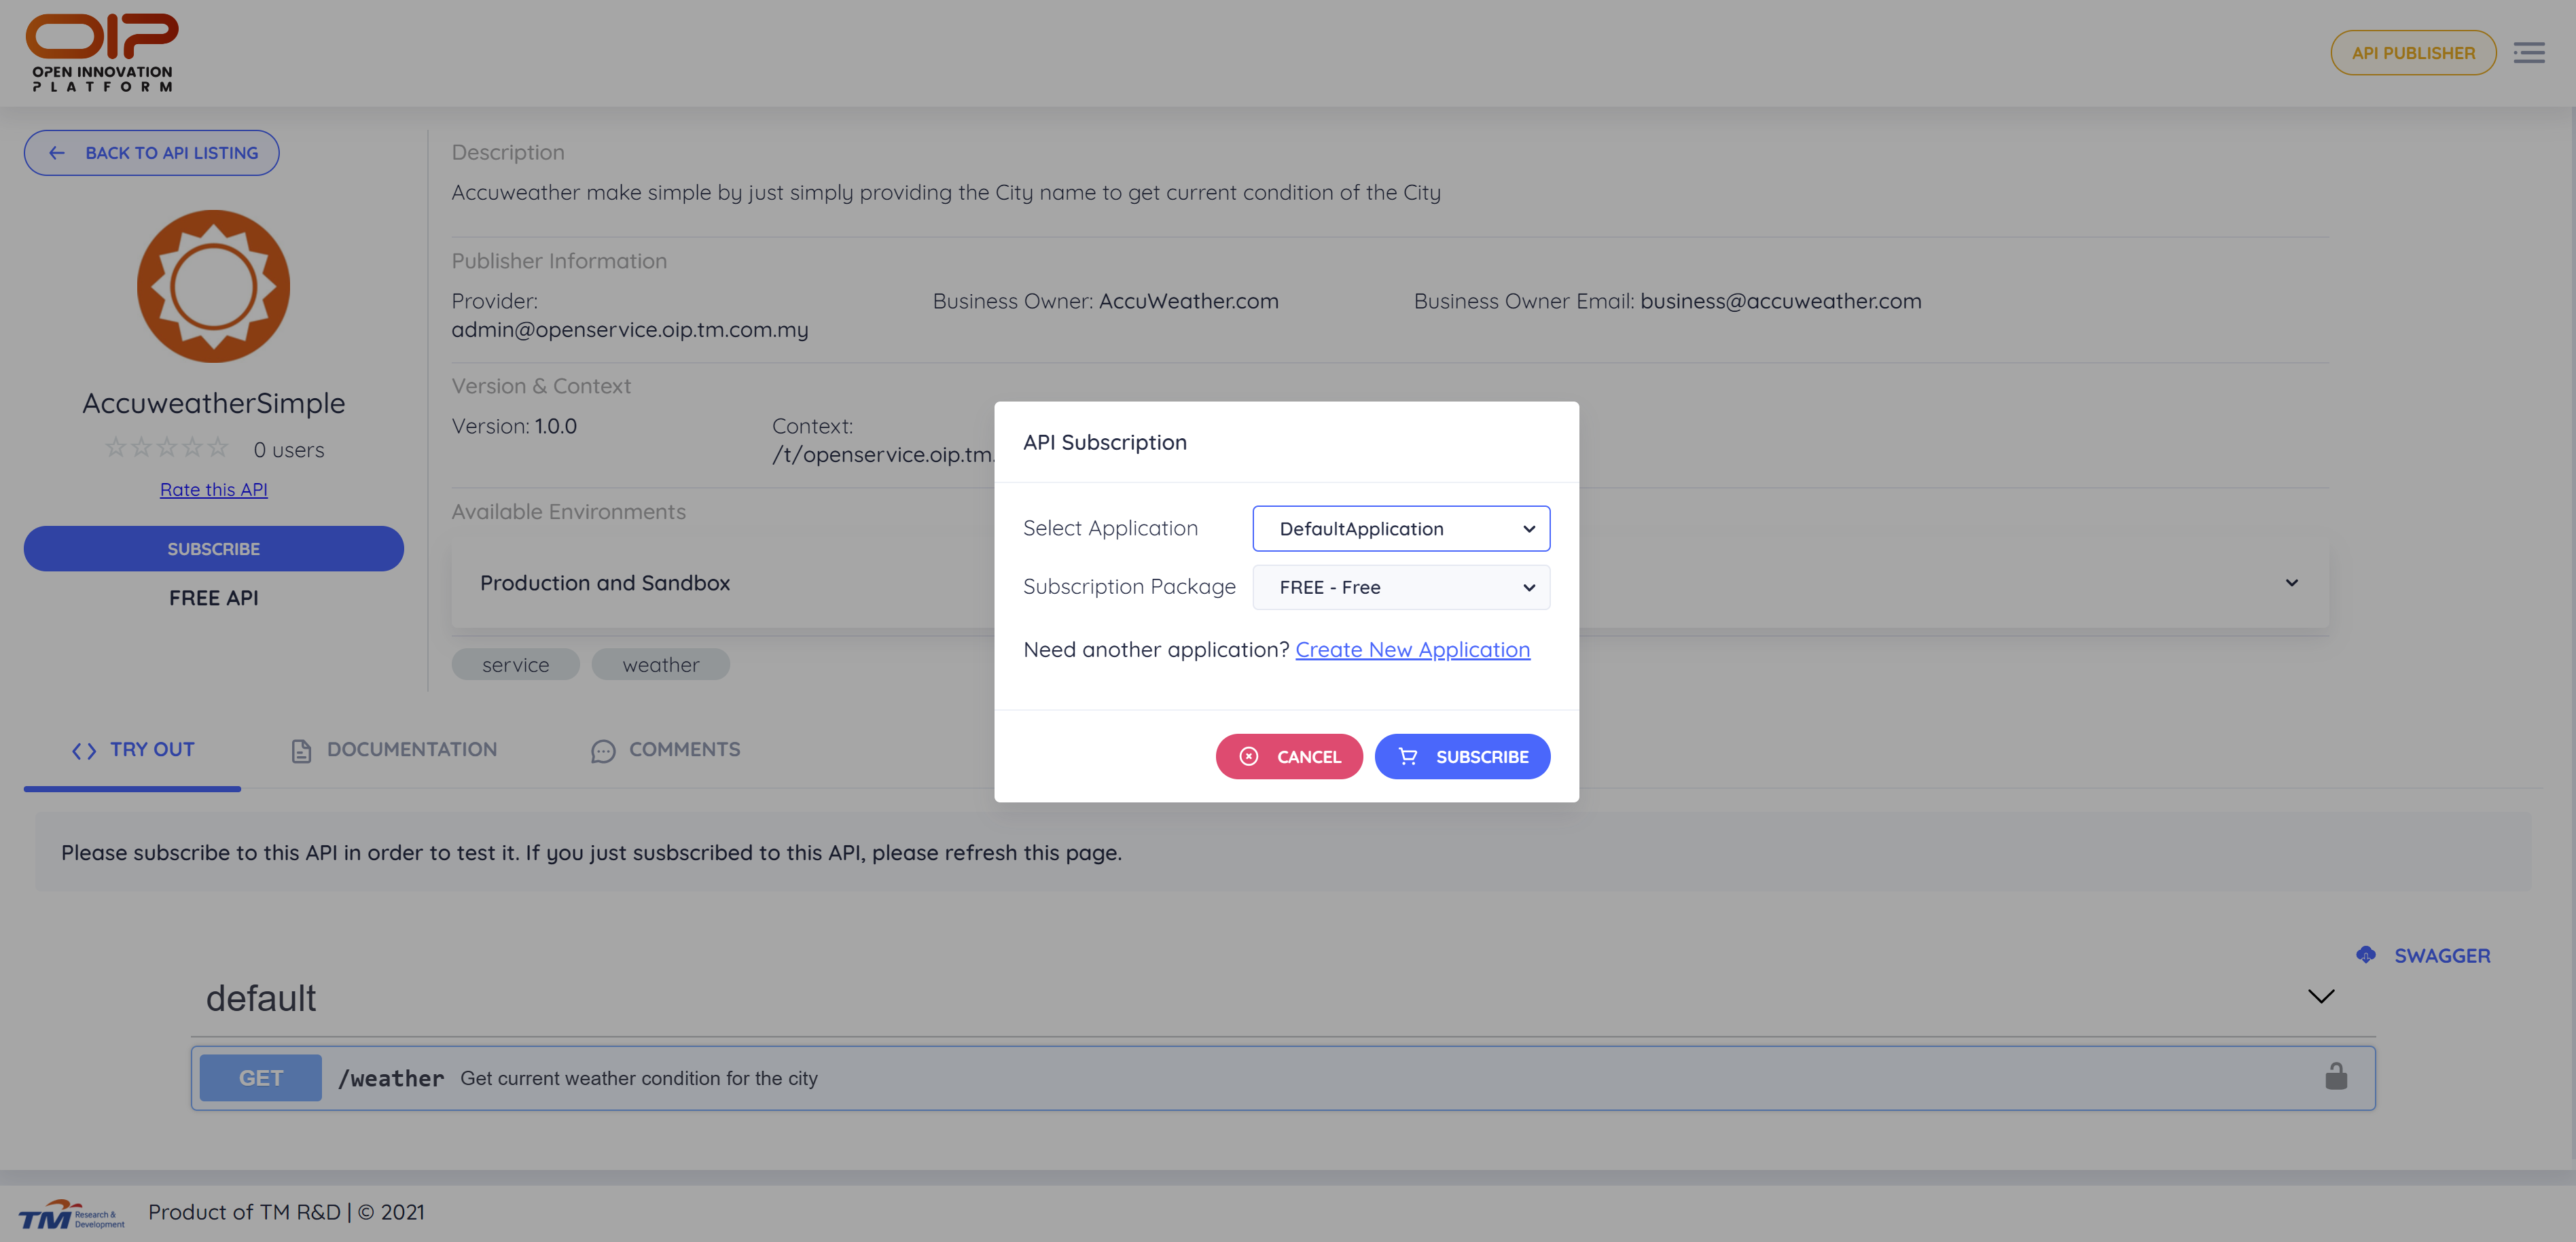Screen dimensions: 2576x1242
Task: Click the API Publisher button icon
Action: [x=2412, y=51]
